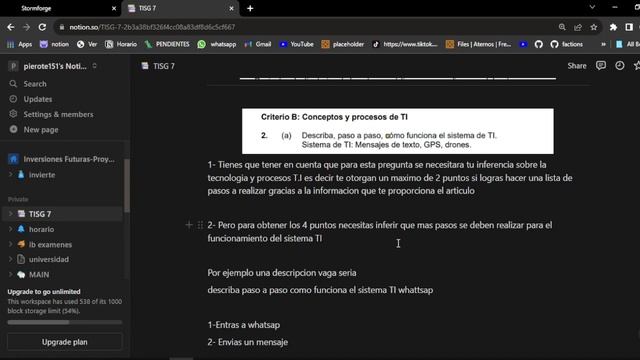The width and height of the screenshot is (640, 360).
Task: Click the sidebar scrollbar
Action: [127, 186]
